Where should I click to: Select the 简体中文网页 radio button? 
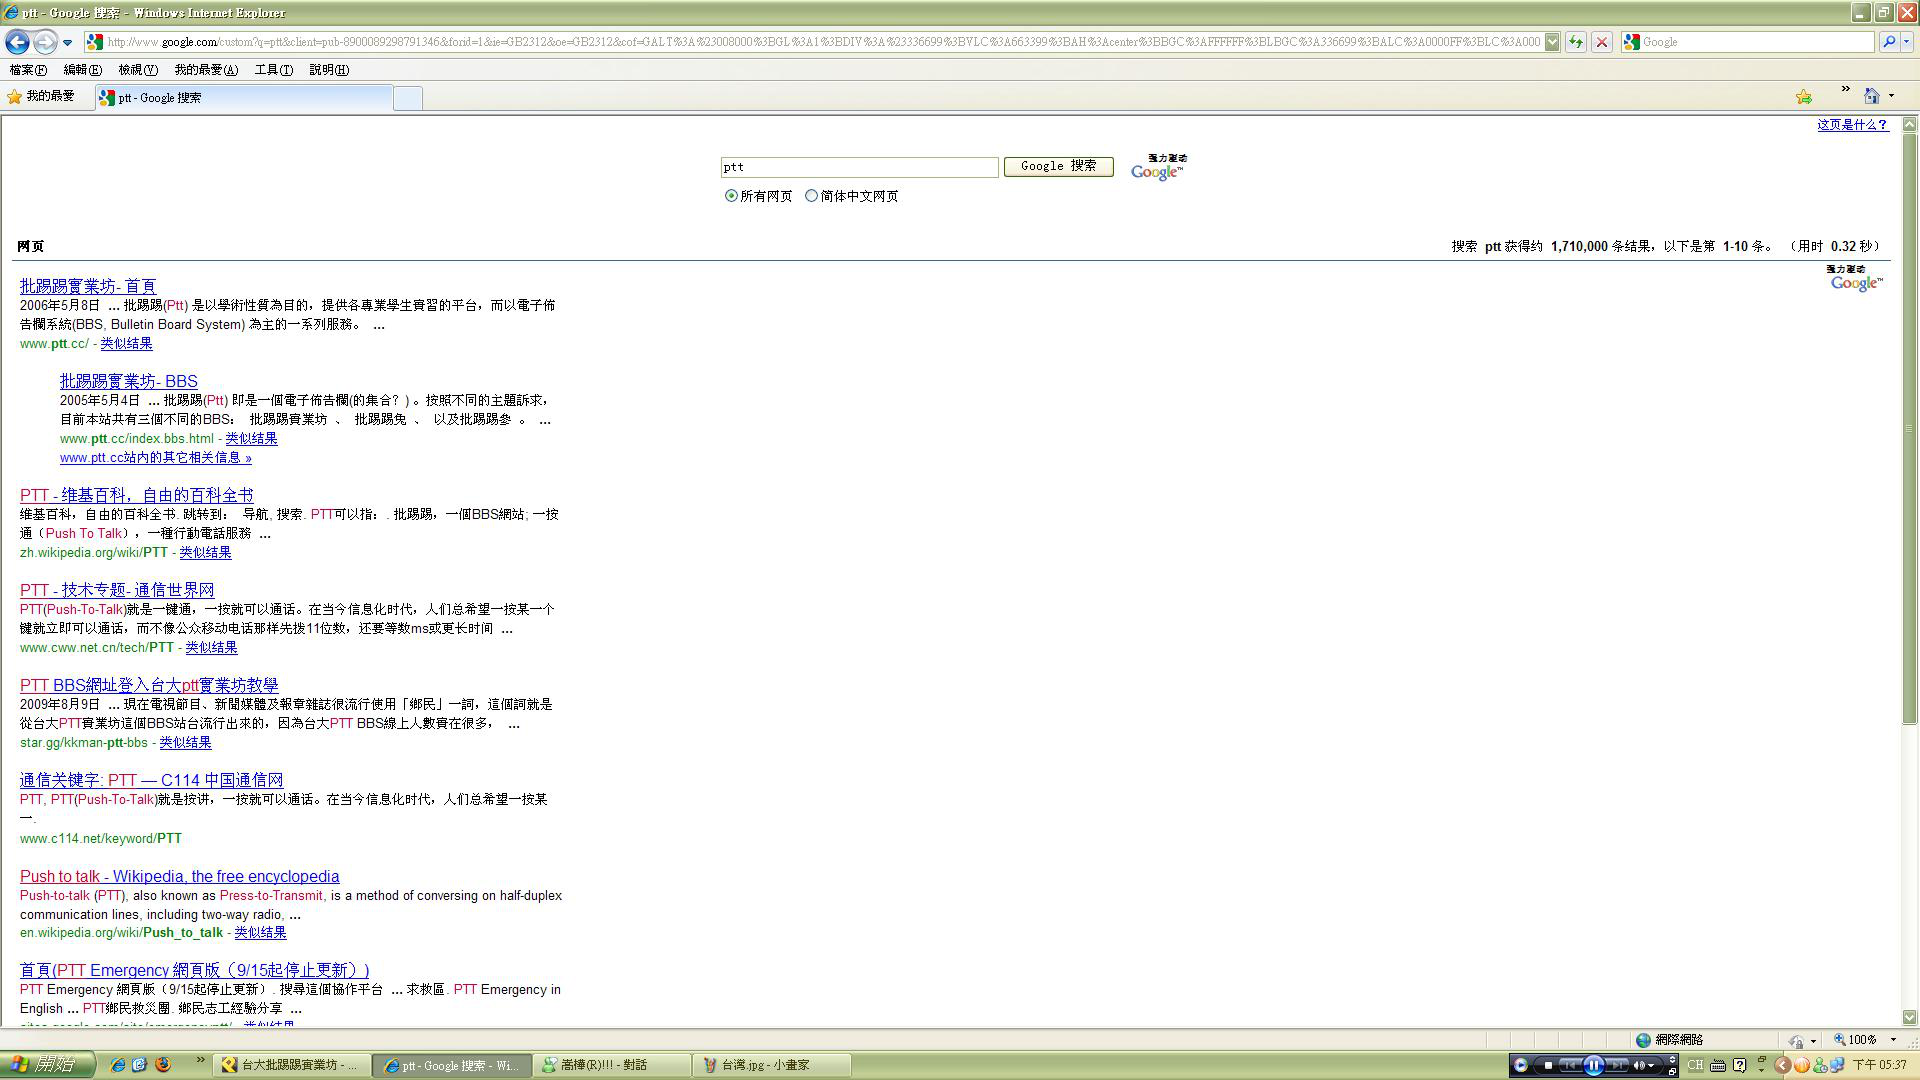point(811,196)
